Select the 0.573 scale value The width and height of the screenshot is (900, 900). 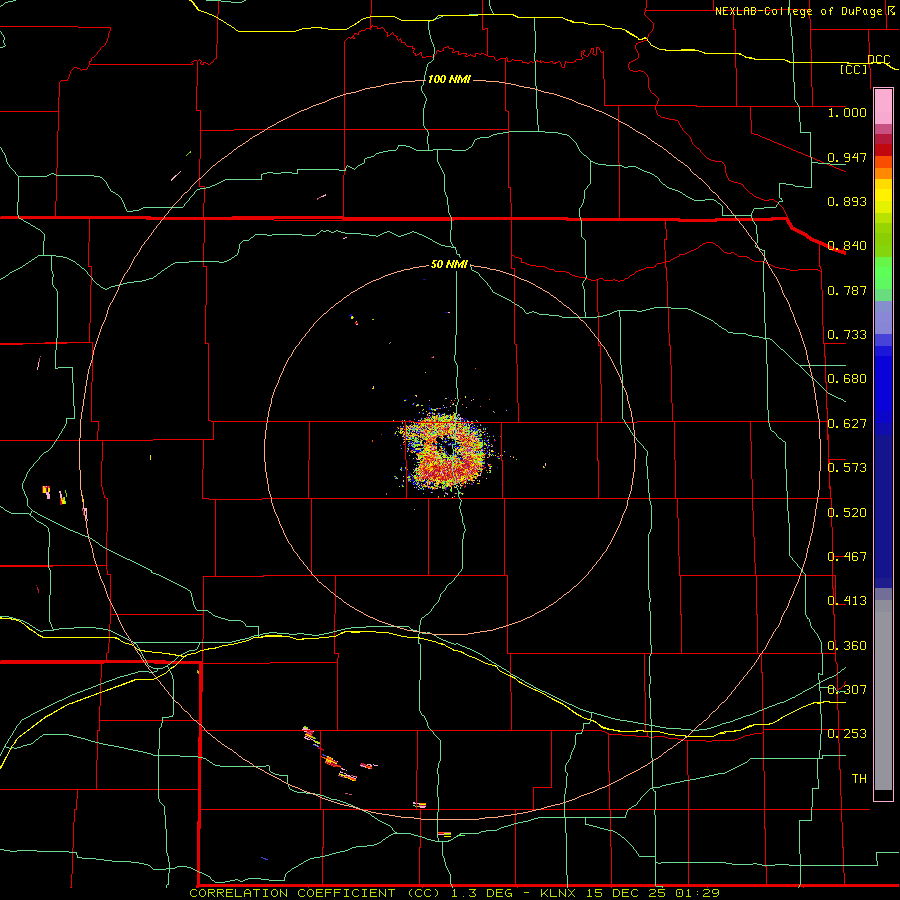(847, 468)
